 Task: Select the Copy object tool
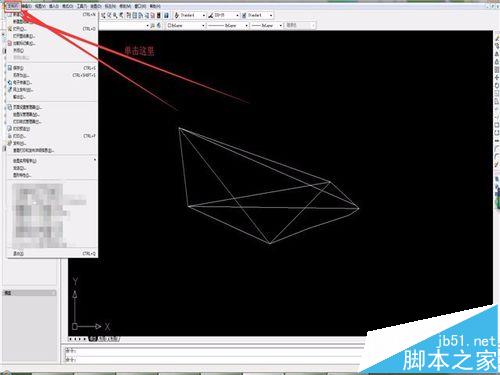[497, 47]
